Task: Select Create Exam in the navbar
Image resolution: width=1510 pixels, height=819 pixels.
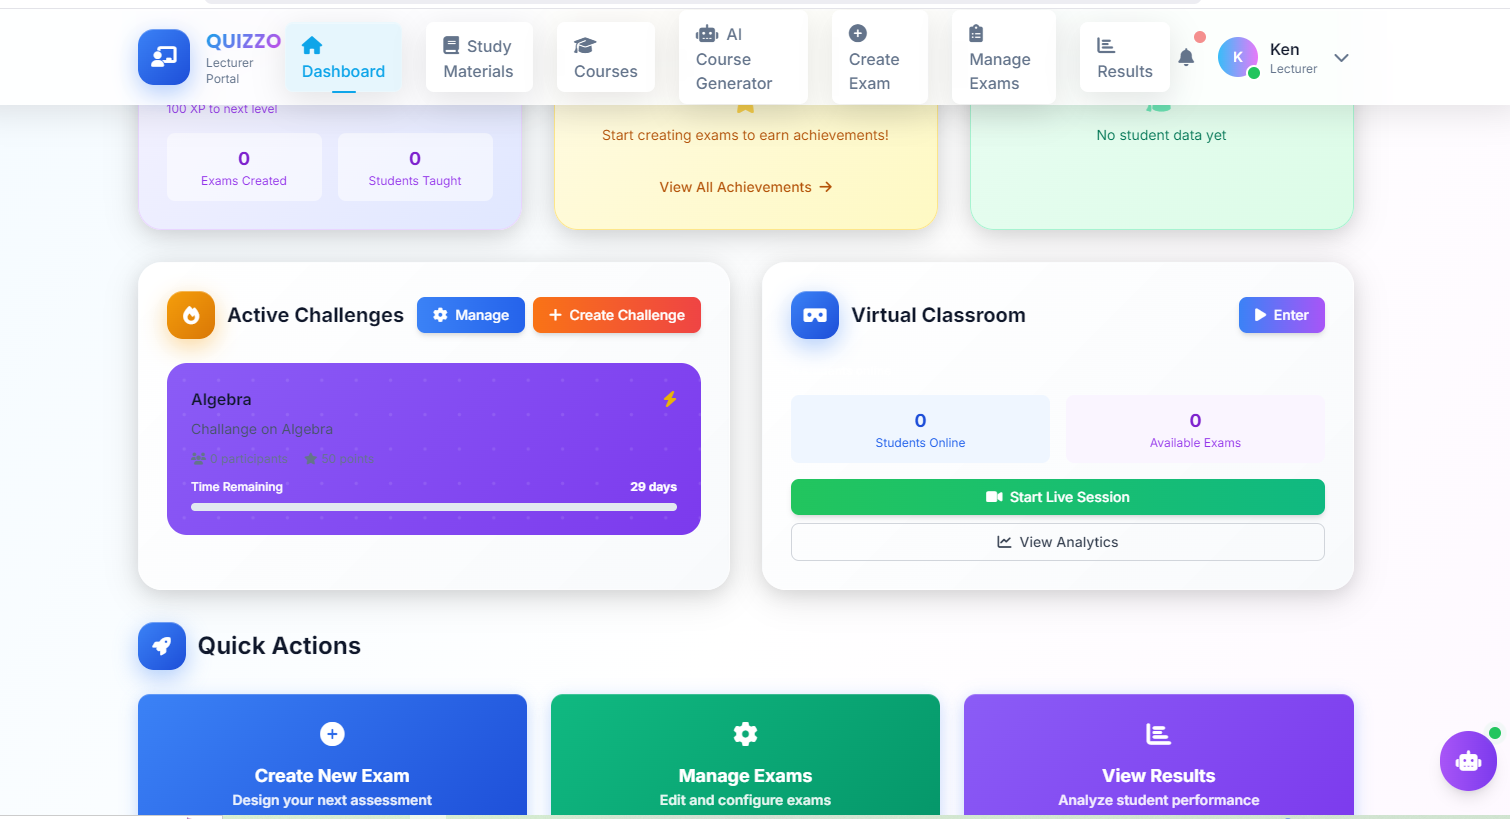Action: (x=880, y=58)
